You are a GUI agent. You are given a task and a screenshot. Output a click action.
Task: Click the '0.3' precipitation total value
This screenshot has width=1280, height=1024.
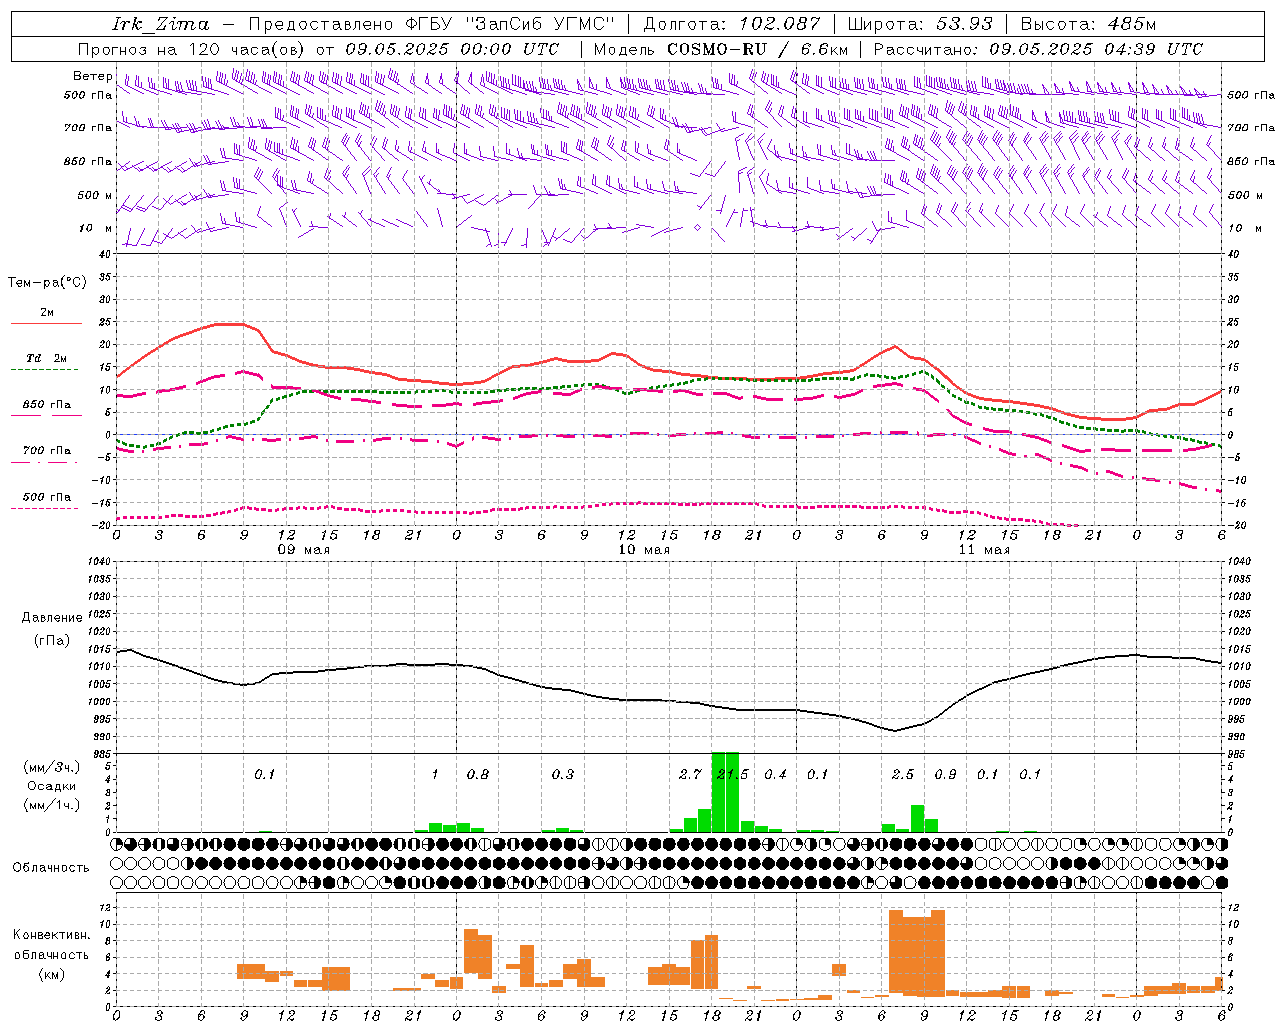pos(563,775)
